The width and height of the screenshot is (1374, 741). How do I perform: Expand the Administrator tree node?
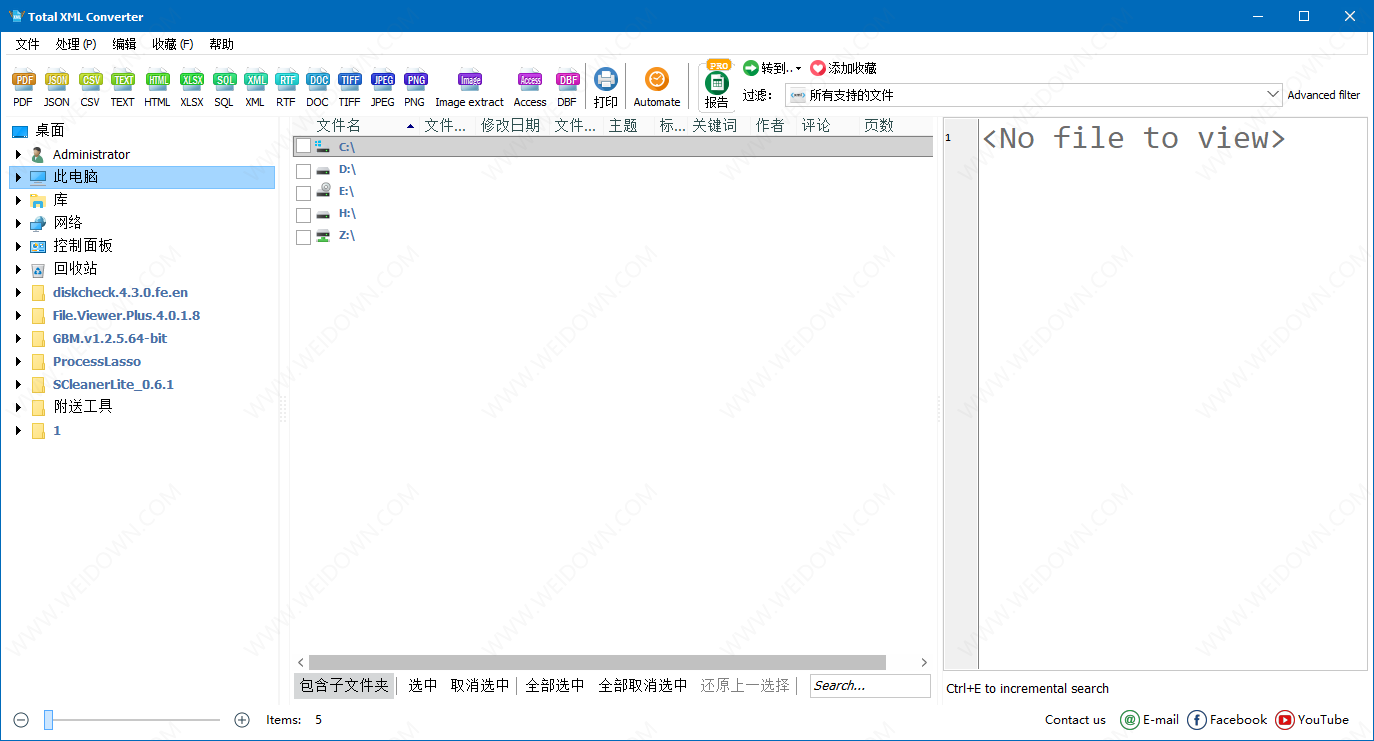[18, 155]
